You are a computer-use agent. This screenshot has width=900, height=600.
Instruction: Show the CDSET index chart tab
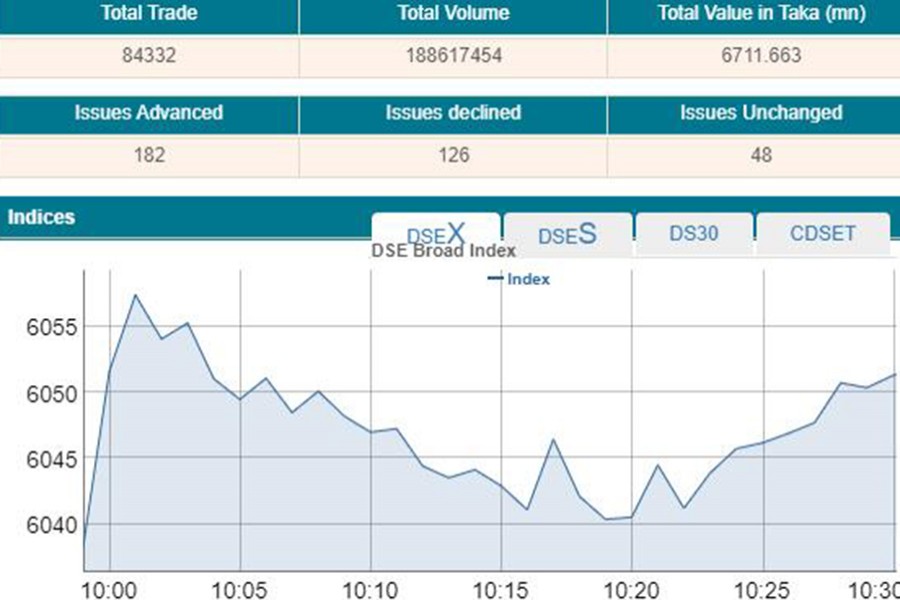coord(822,234)
